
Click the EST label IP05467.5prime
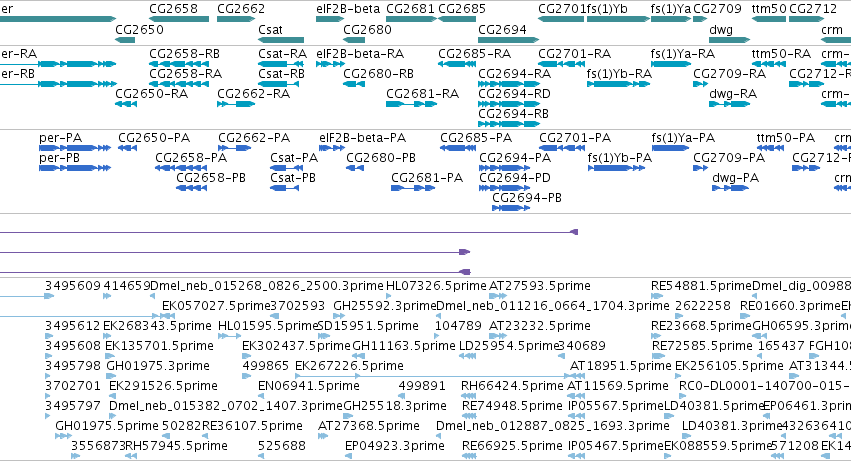click(616, 446)
